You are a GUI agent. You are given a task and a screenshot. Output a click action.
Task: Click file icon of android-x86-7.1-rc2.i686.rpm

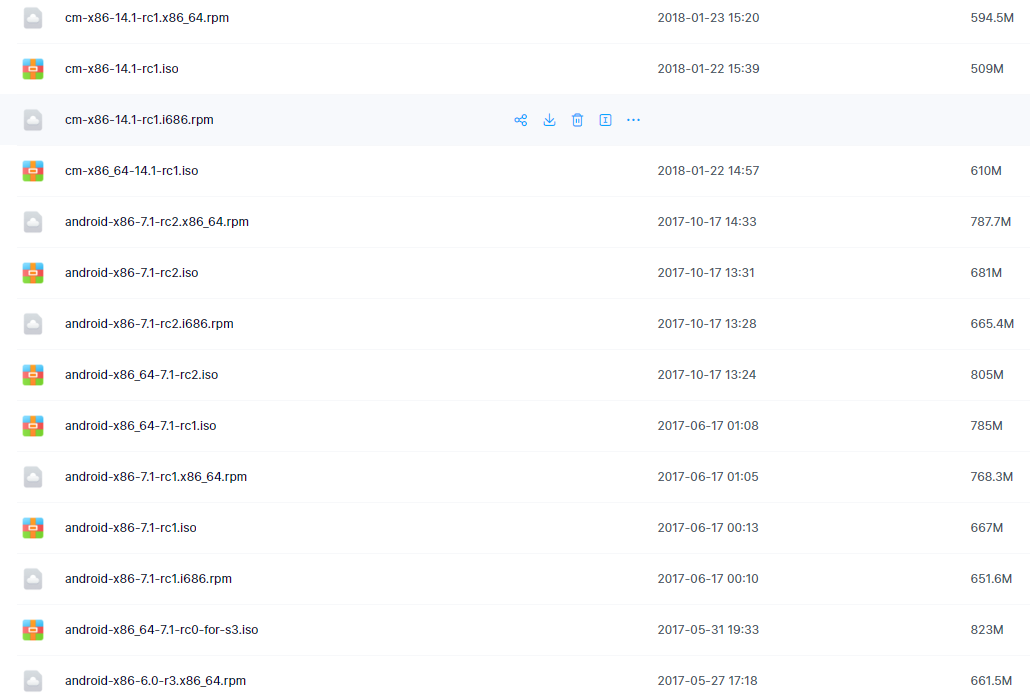coord(33,324)
